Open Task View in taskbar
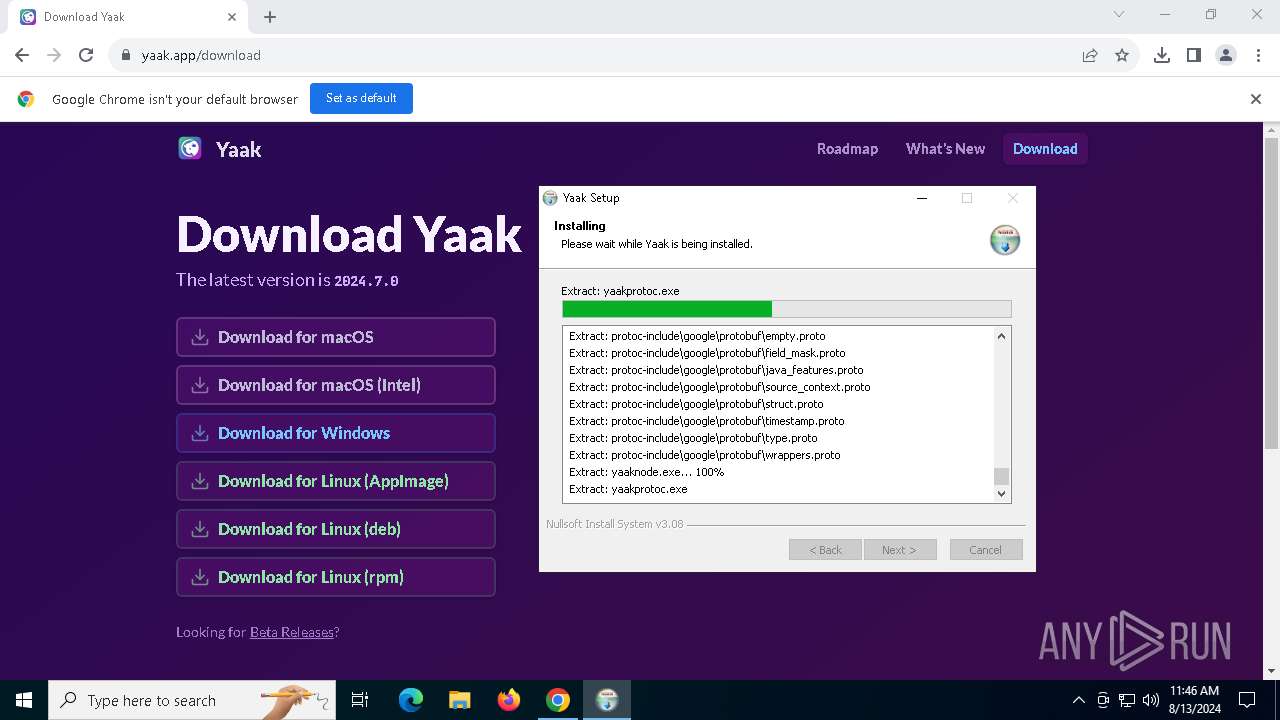Image resolution: width=1280 pixels, height=720 pixels. (x=360, y=700)
